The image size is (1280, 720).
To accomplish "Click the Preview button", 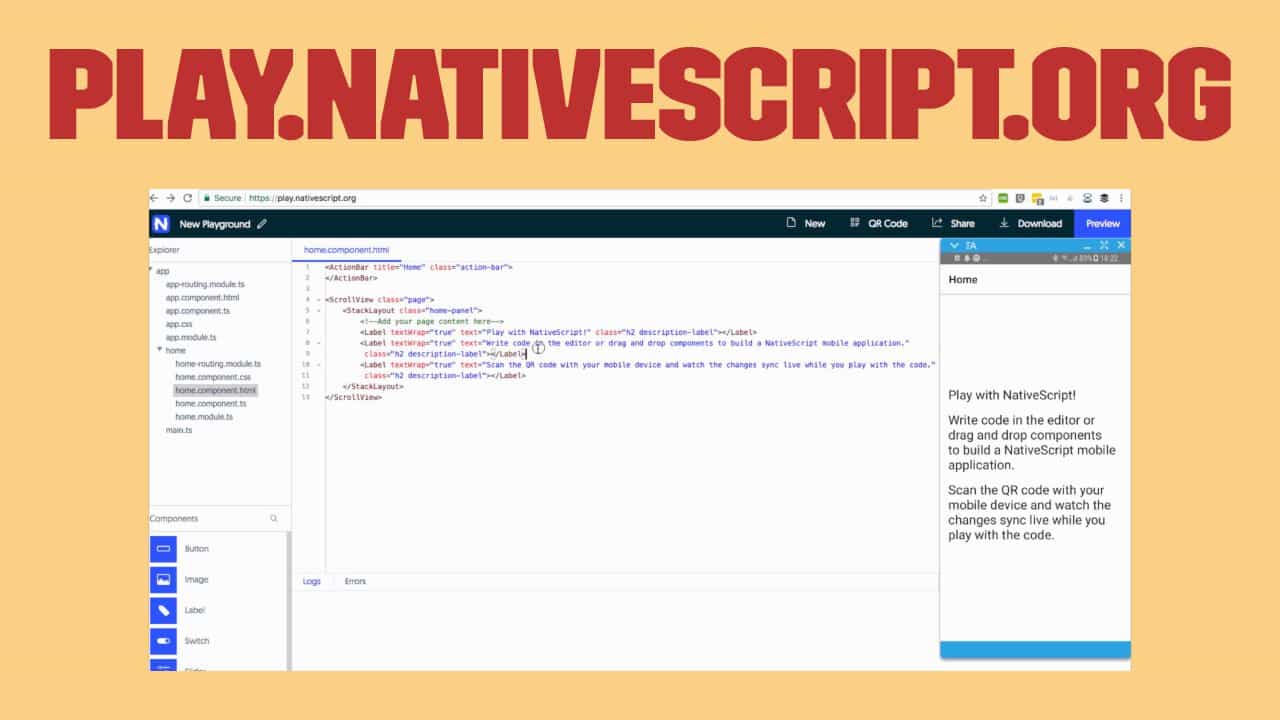I will coord(1102,224).
